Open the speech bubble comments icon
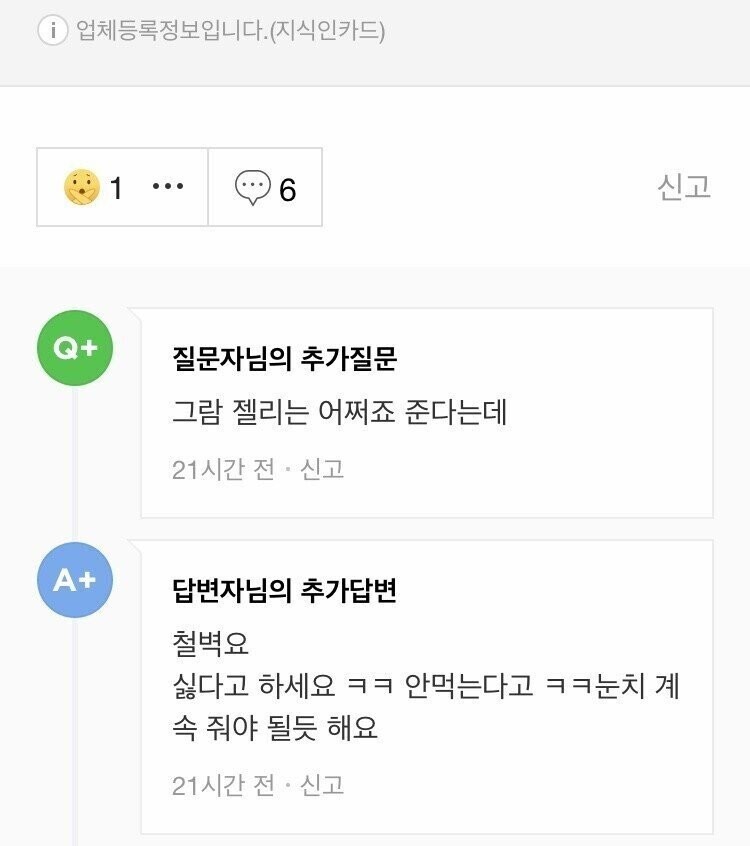 click(252, 188)
